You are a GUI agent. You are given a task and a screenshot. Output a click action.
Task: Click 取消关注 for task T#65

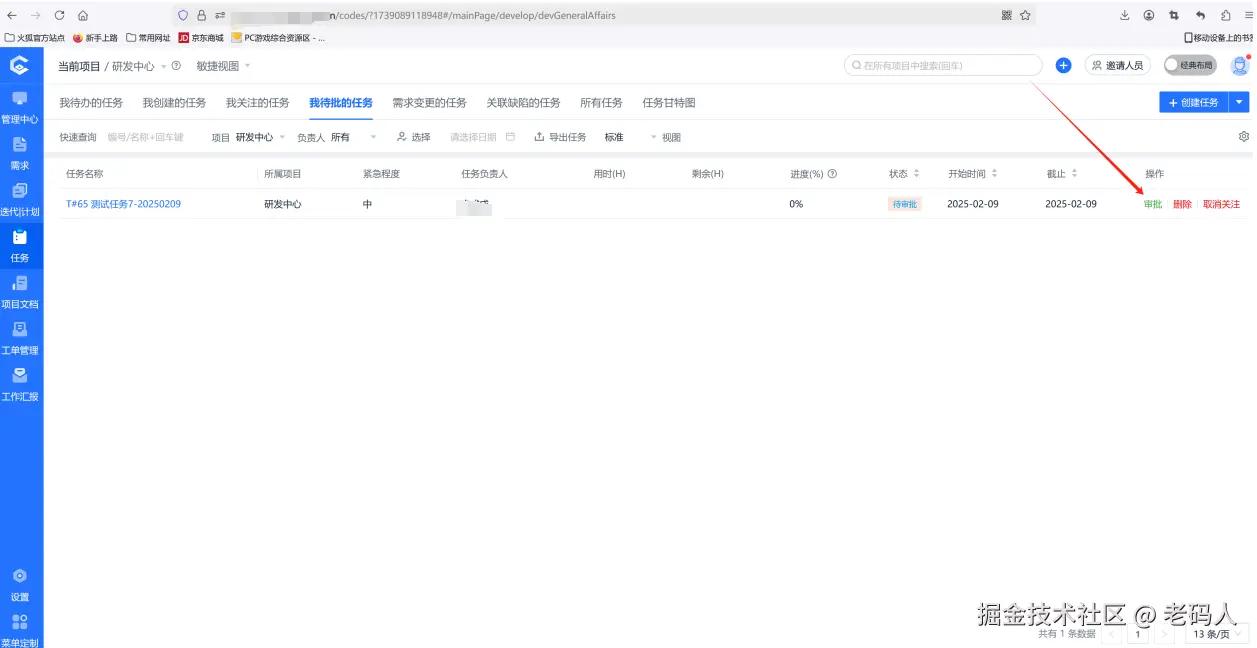1221,204
